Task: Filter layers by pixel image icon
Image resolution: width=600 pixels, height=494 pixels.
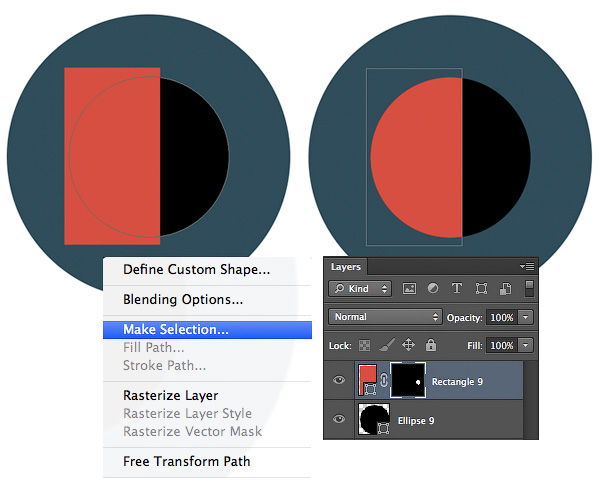Action: (x=409, y=289)
